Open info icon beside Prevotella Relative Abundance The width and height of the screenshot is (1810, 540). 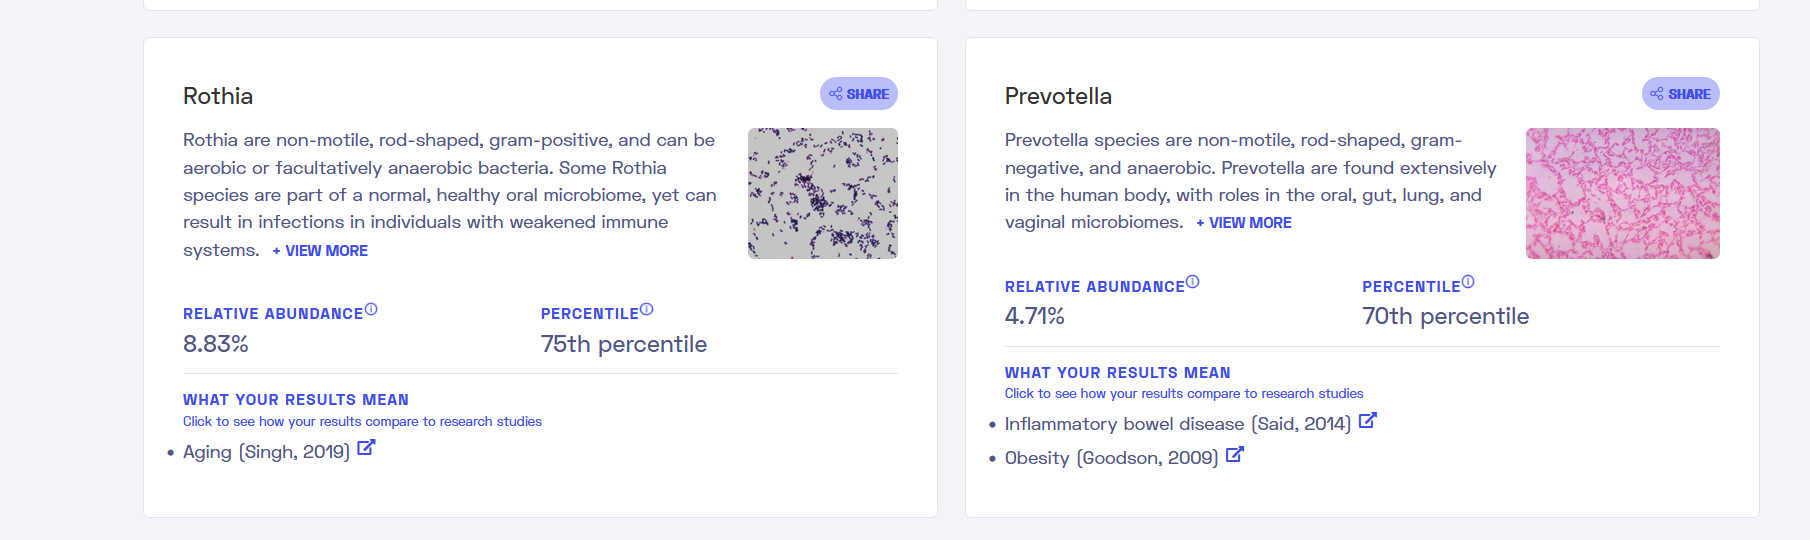tap(1192, 282)
